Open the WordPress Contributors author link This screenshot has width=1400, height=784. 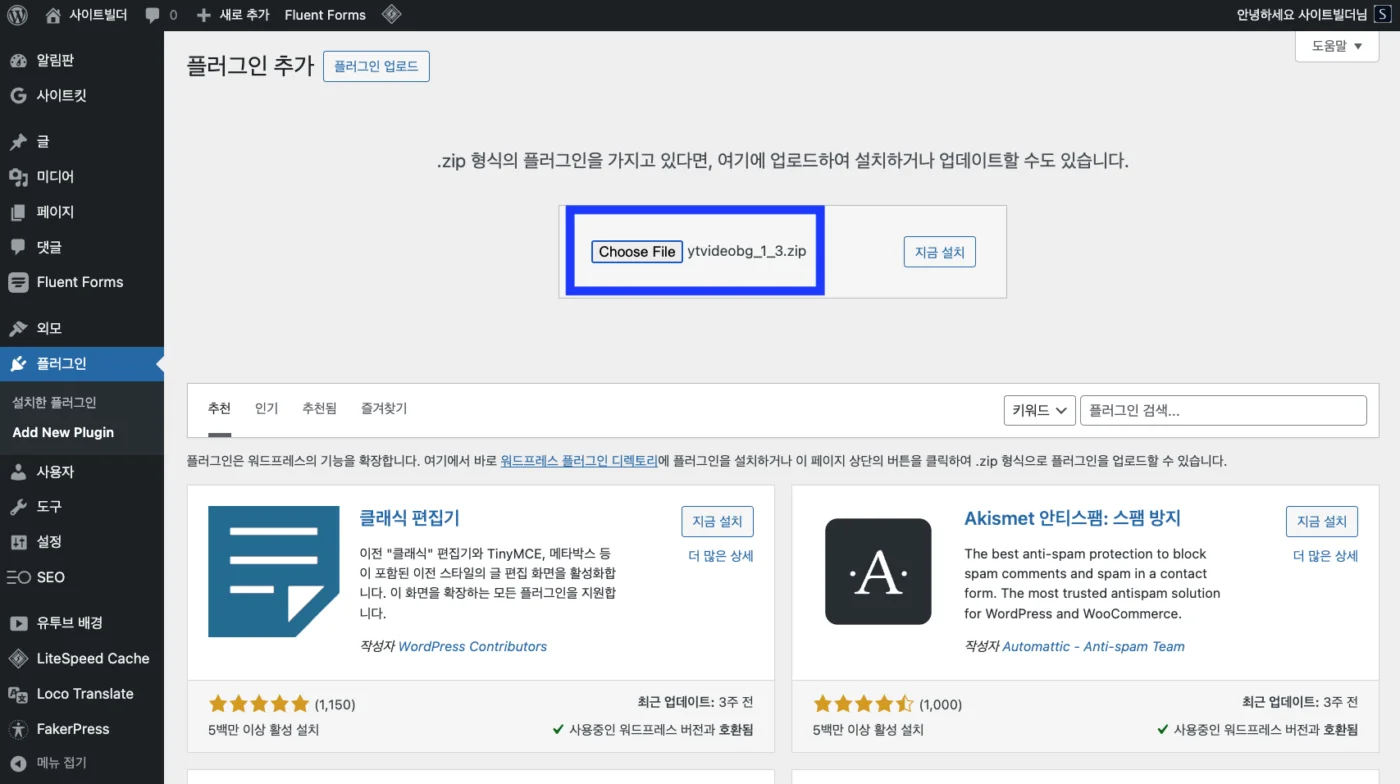472,647
